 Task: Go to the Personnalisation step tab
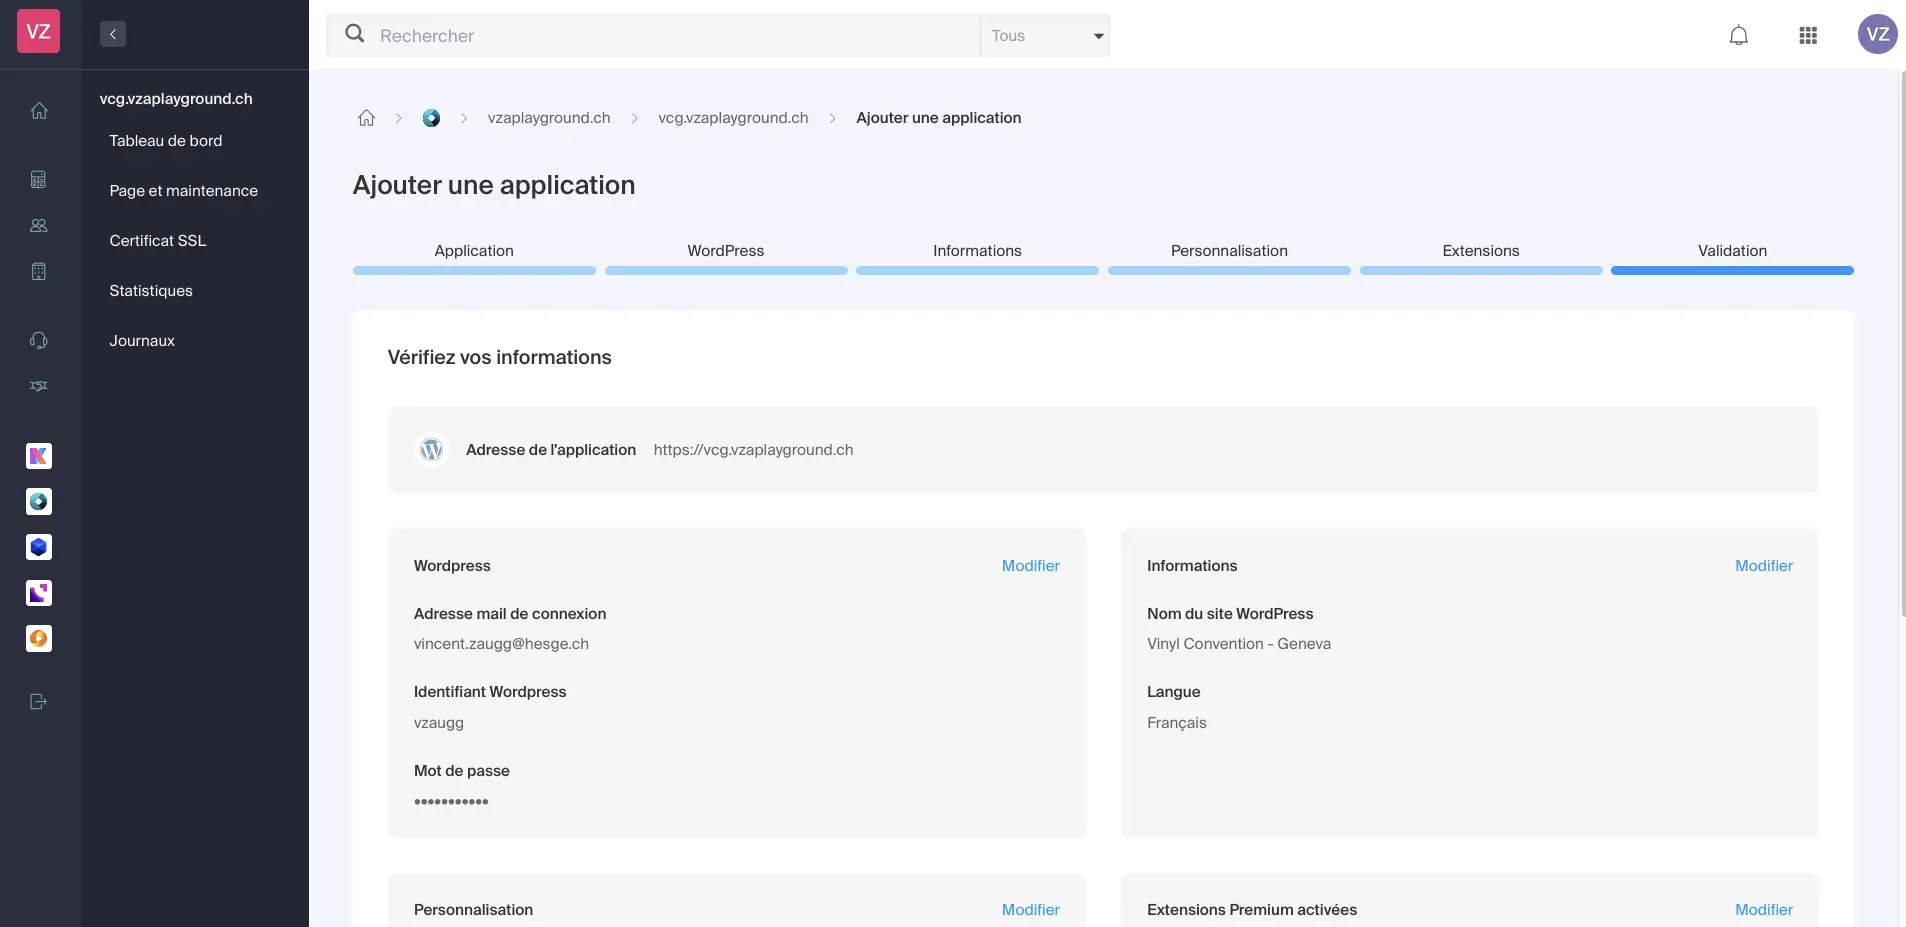[1228, 251]
